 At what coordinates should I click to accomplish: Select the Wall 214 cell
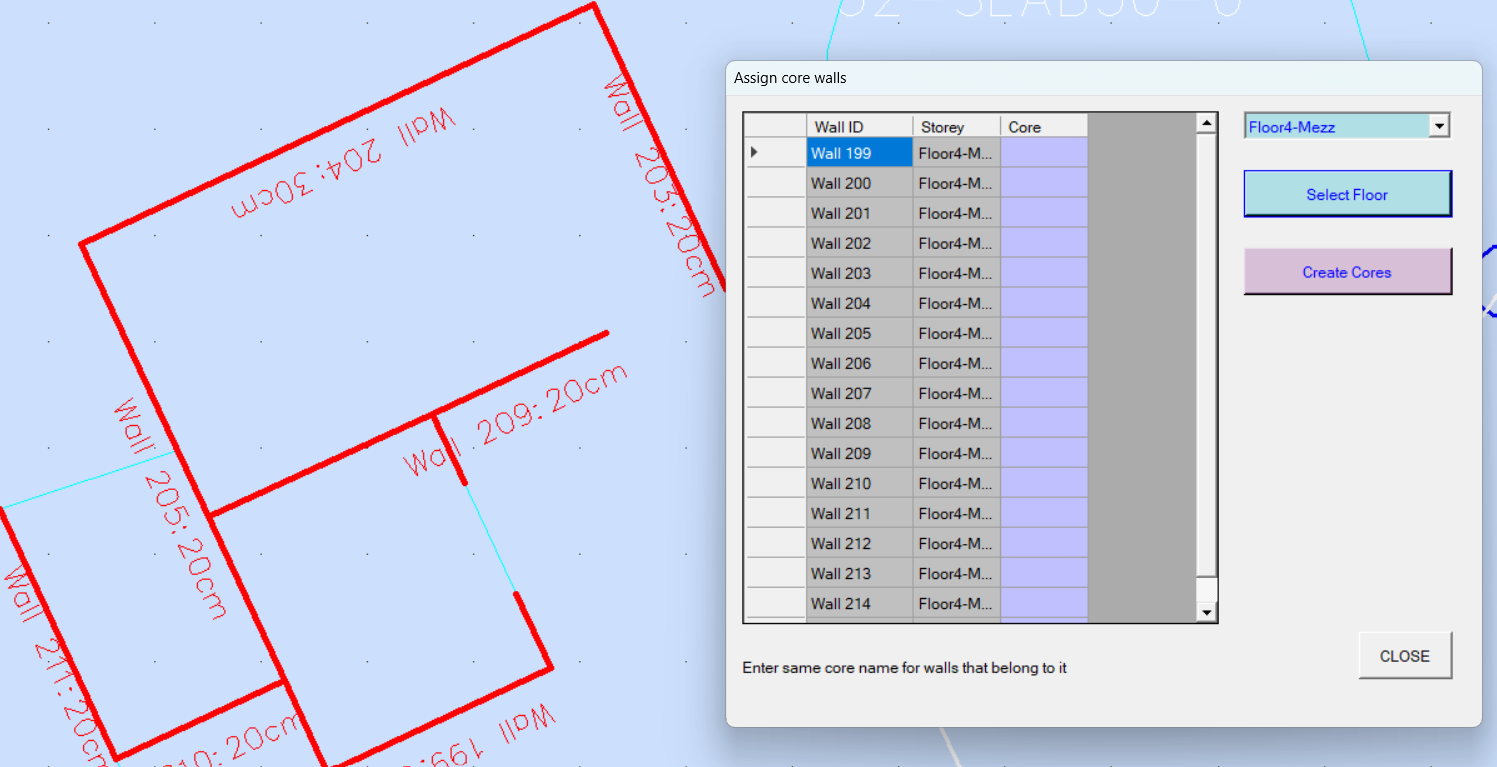pos(859,603)
